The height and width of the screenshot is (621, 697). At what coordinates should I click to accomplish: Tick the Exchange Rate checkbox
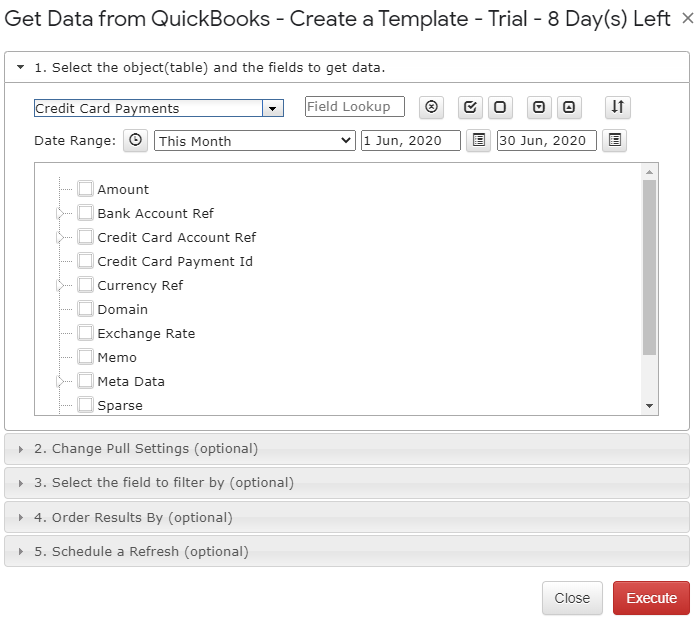tap(85, 333)
